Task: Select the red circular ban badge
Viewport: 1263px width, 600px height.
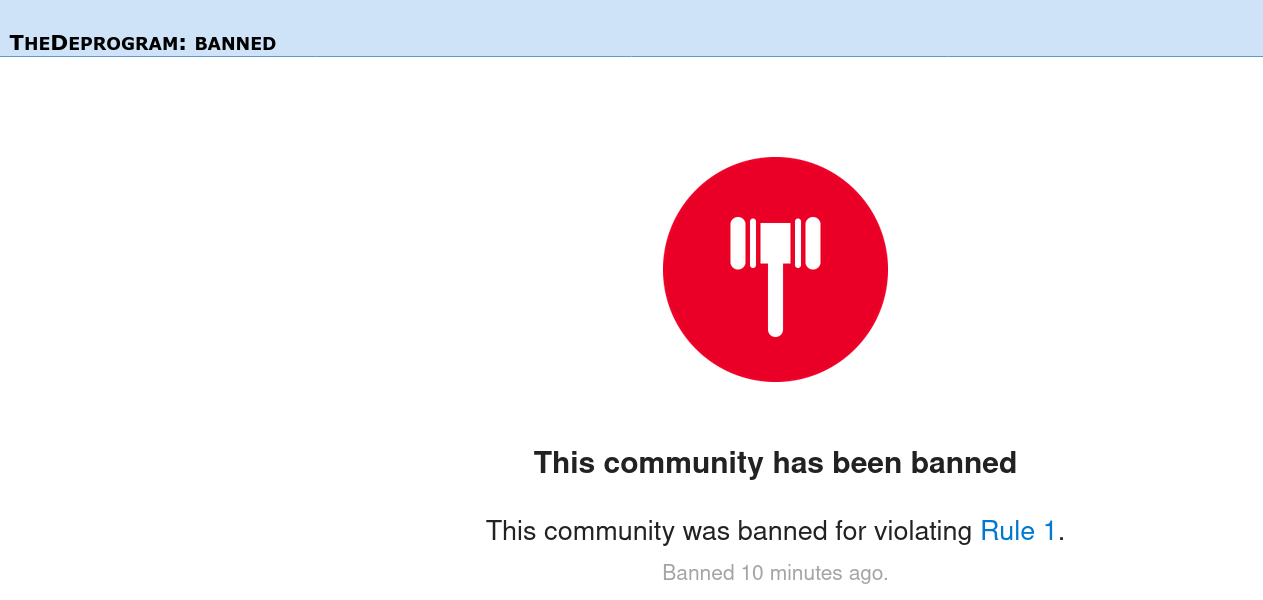Action: pyautogui.click(x=775, y=269)
